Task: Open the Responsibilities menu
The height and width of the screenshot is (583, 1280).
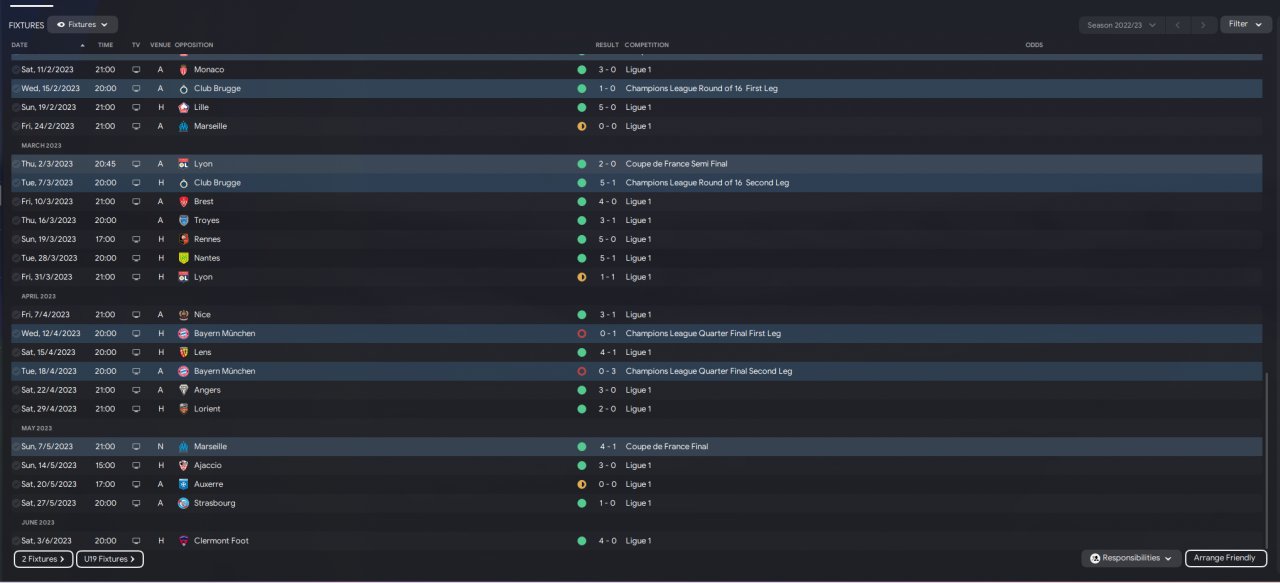Action: 1131,558
